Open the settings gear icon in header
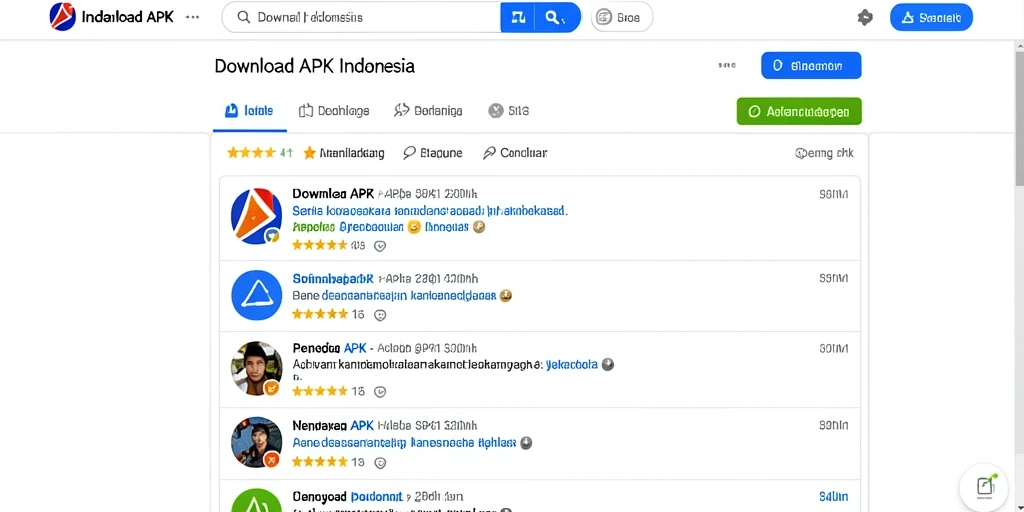Screen dimensions: 1024x512 click(865, 18)
